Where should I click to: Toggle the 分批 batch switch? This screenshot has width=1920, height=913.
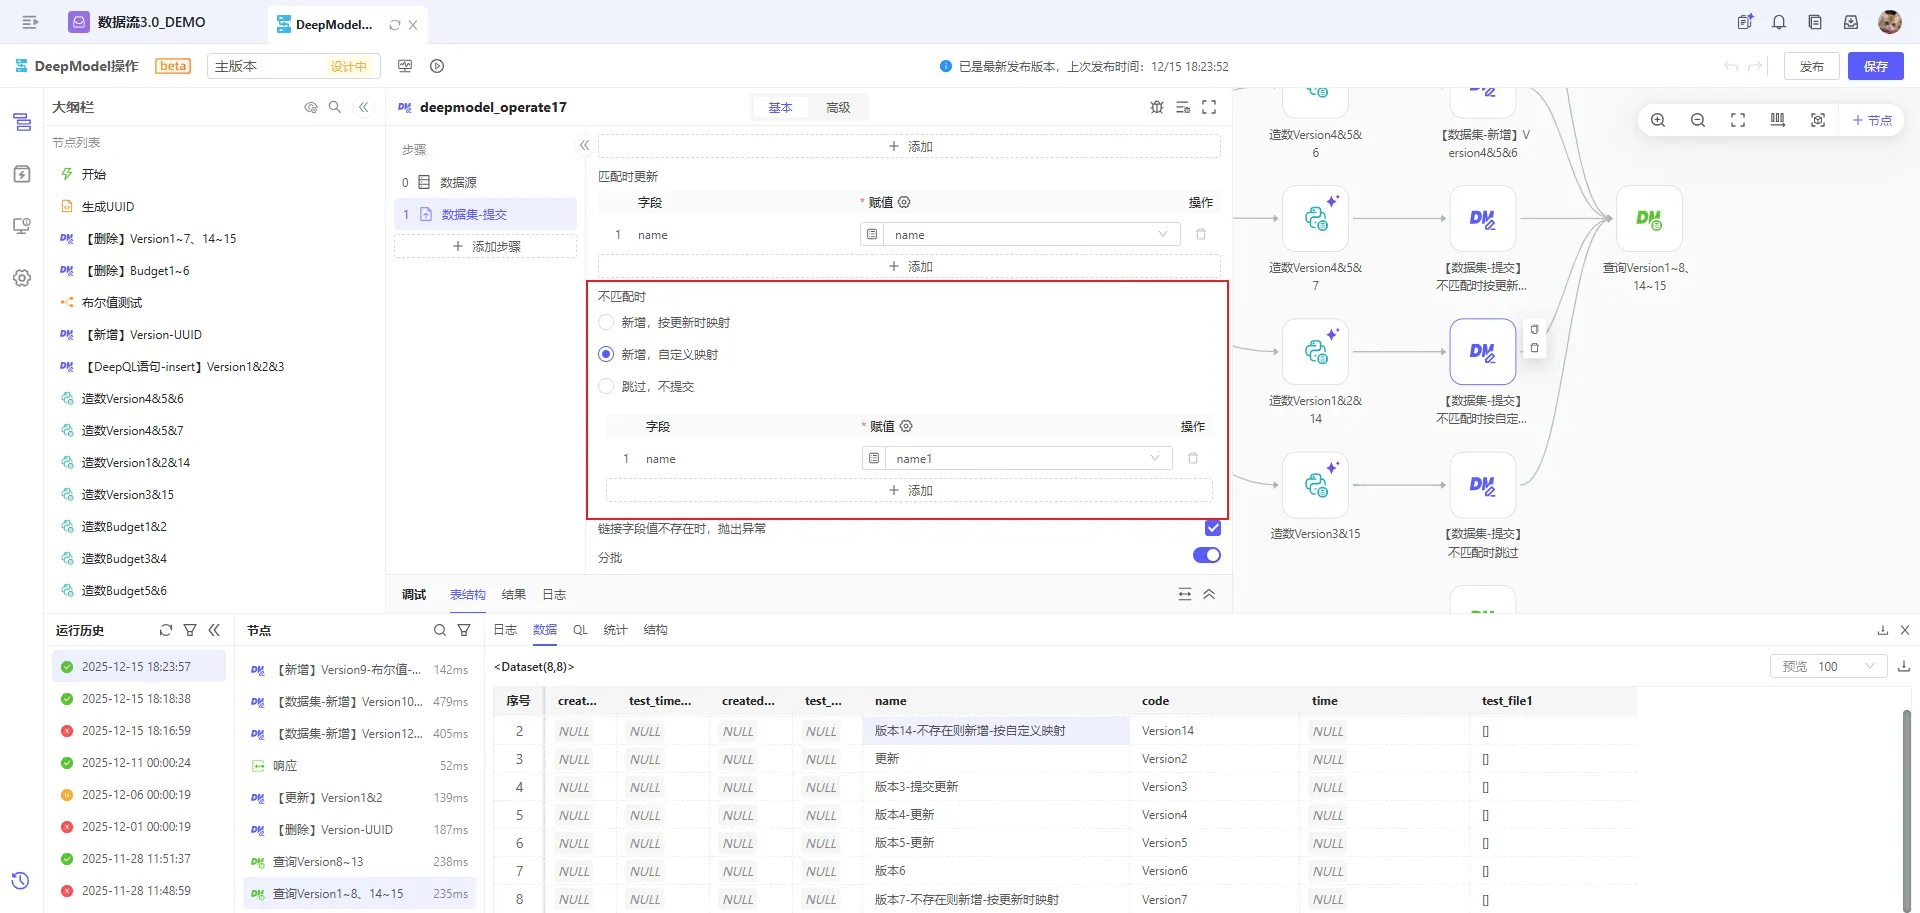[x=1206, y=555]
